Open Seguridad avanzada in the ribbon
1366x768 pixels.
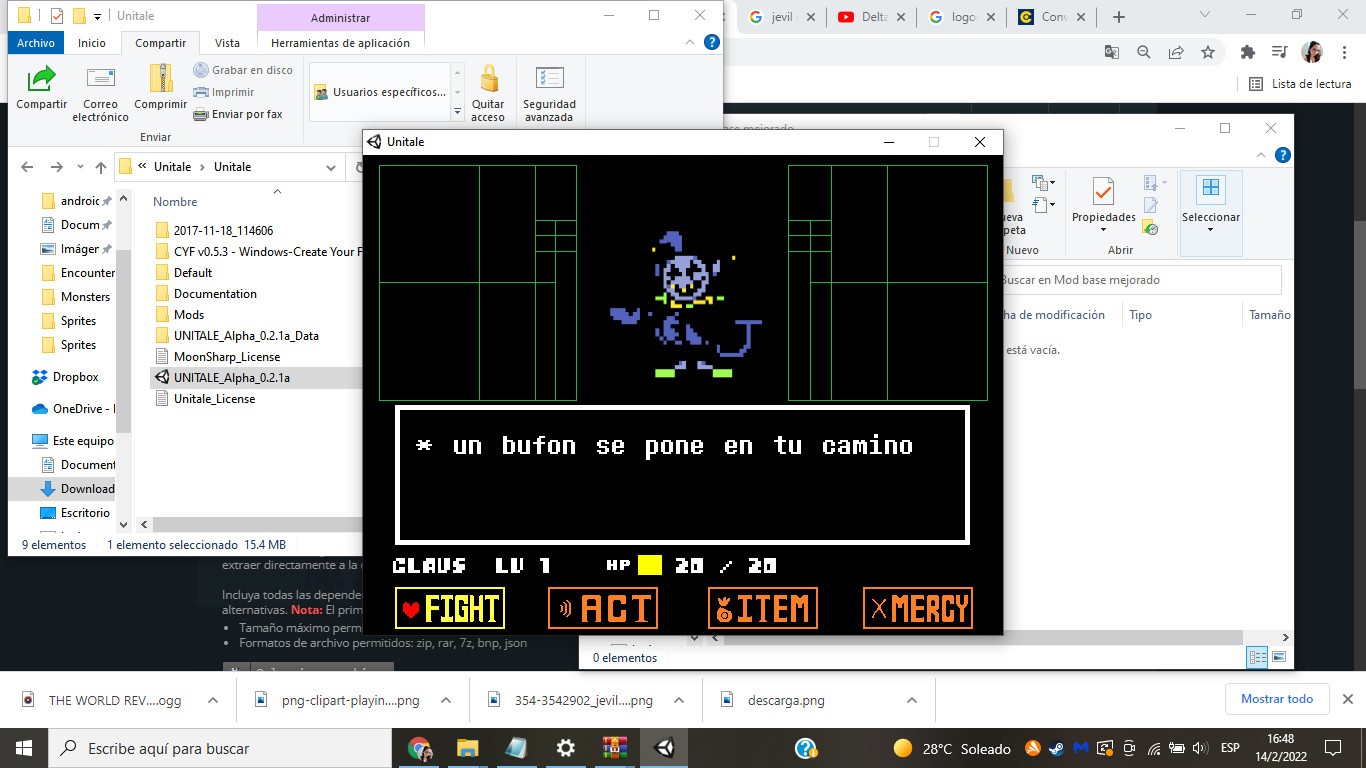pos(549,94)
